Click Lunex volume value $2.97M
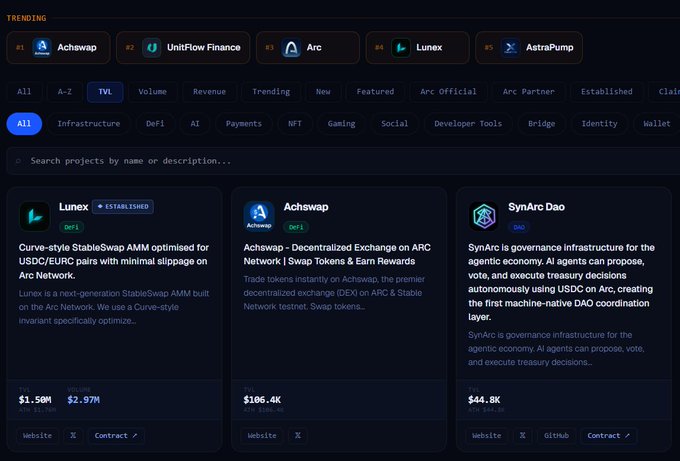 point(84,400)
